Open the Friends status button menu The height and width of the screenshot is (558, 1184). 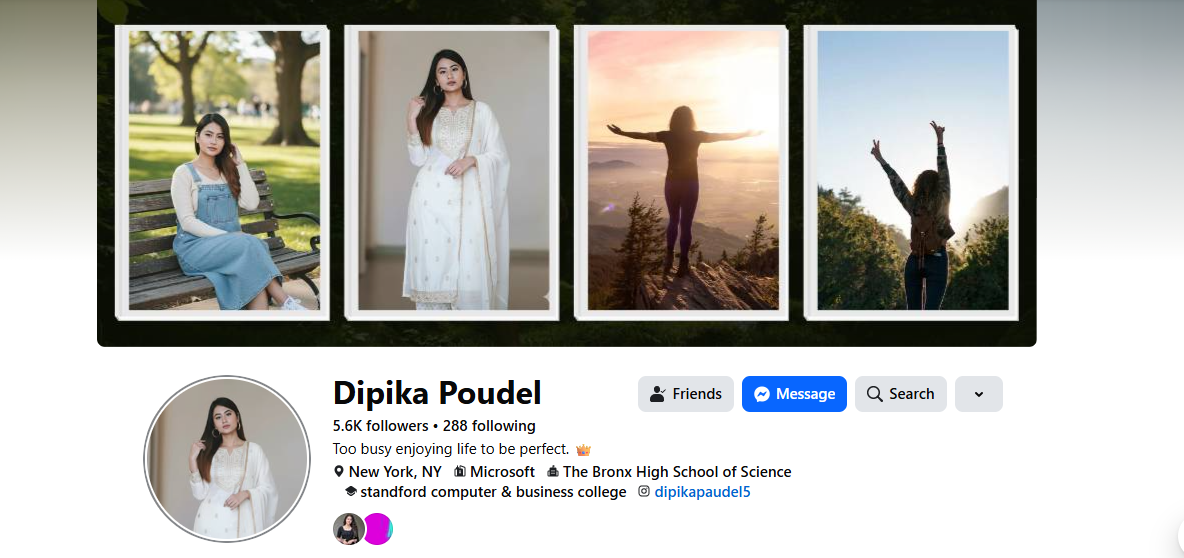tap(686, 394)
